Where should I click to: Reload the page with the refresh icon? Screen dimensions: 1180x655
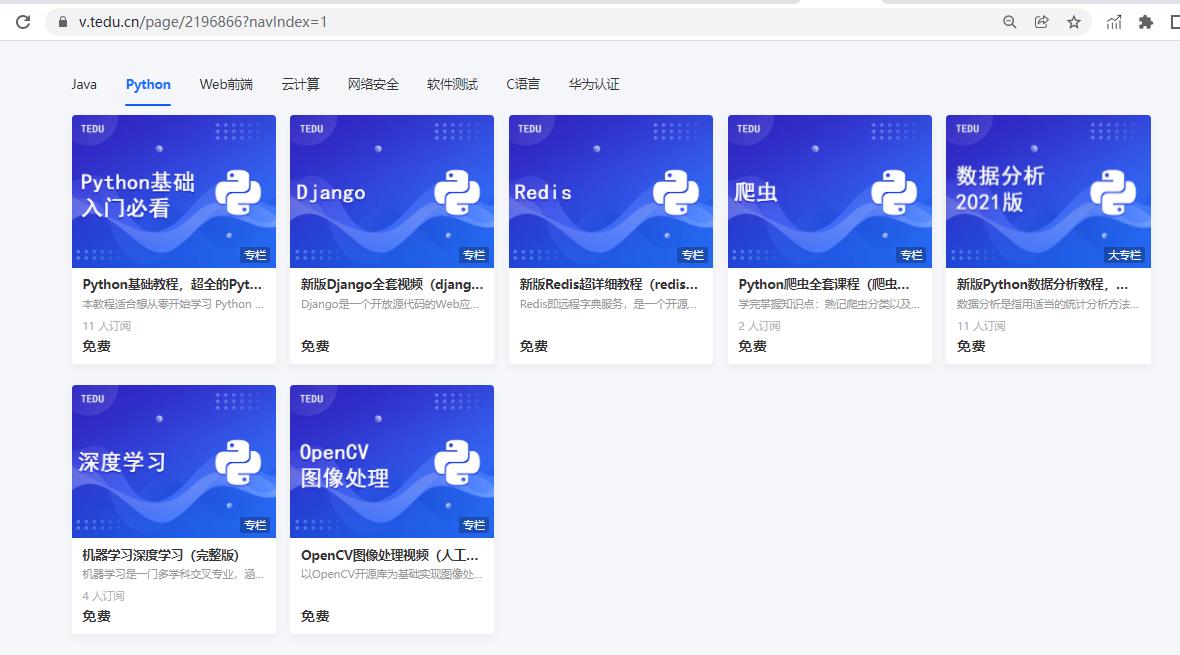coord(23,22)
